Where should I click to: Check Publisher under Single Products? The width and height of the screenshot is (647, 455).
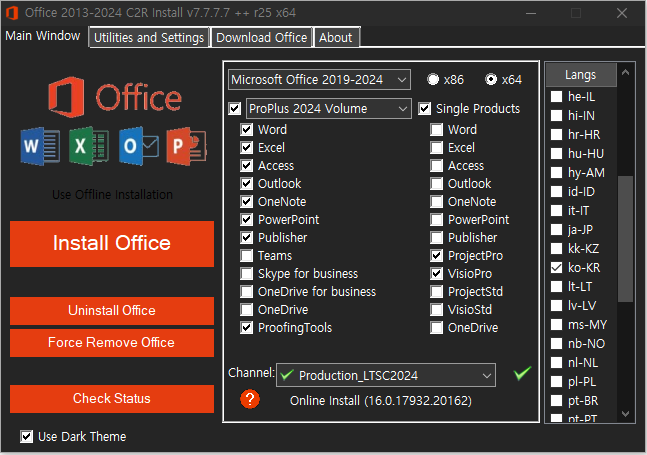437,238
